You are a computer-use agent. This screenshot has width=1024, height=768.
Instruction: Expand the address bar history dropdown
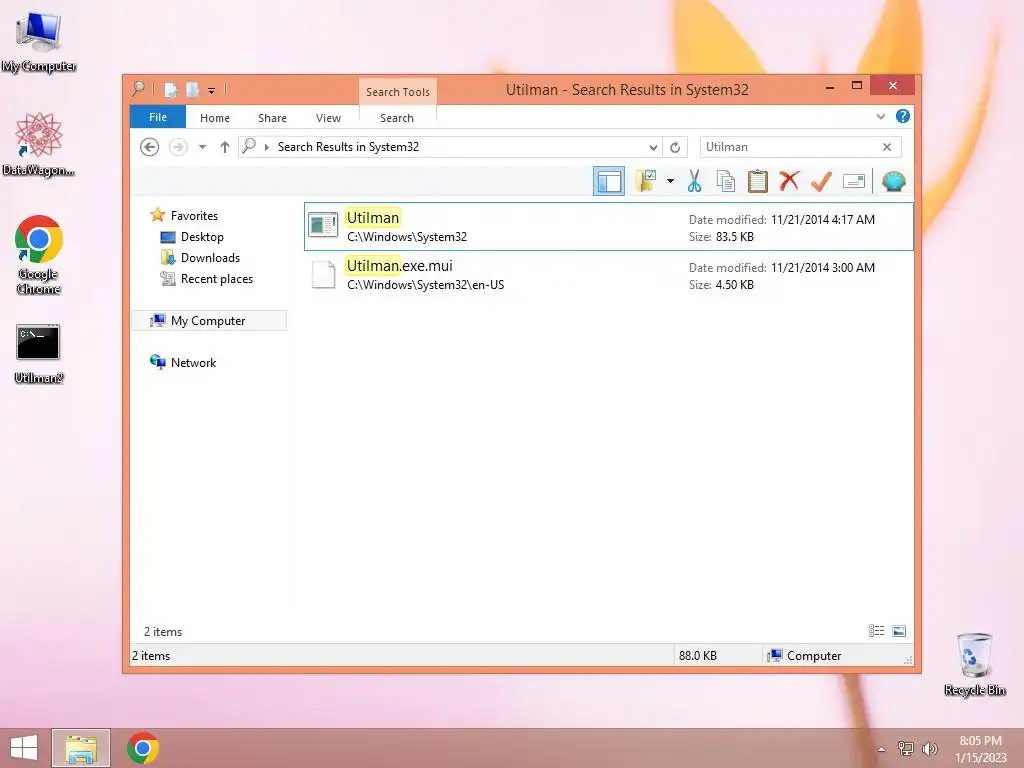(652, 147)
